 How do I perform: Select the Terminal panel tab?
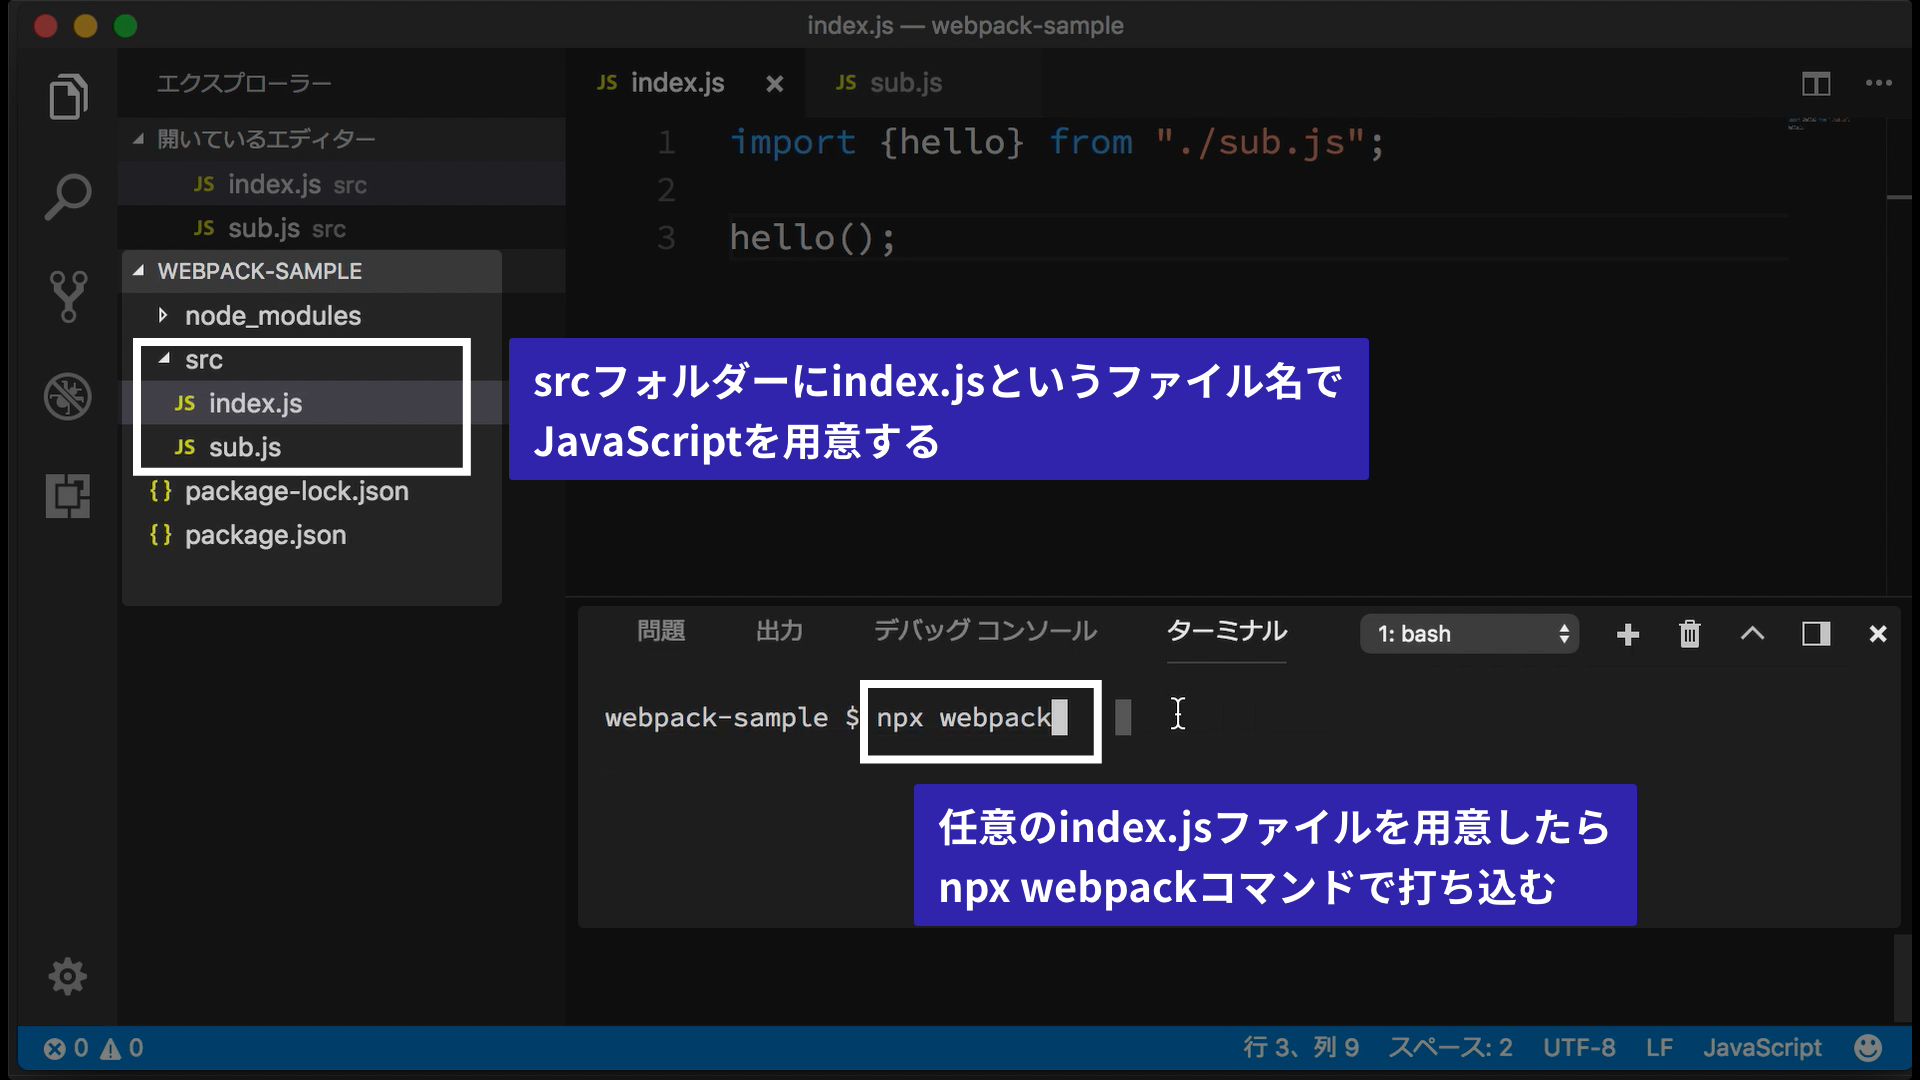(1226, 631)
